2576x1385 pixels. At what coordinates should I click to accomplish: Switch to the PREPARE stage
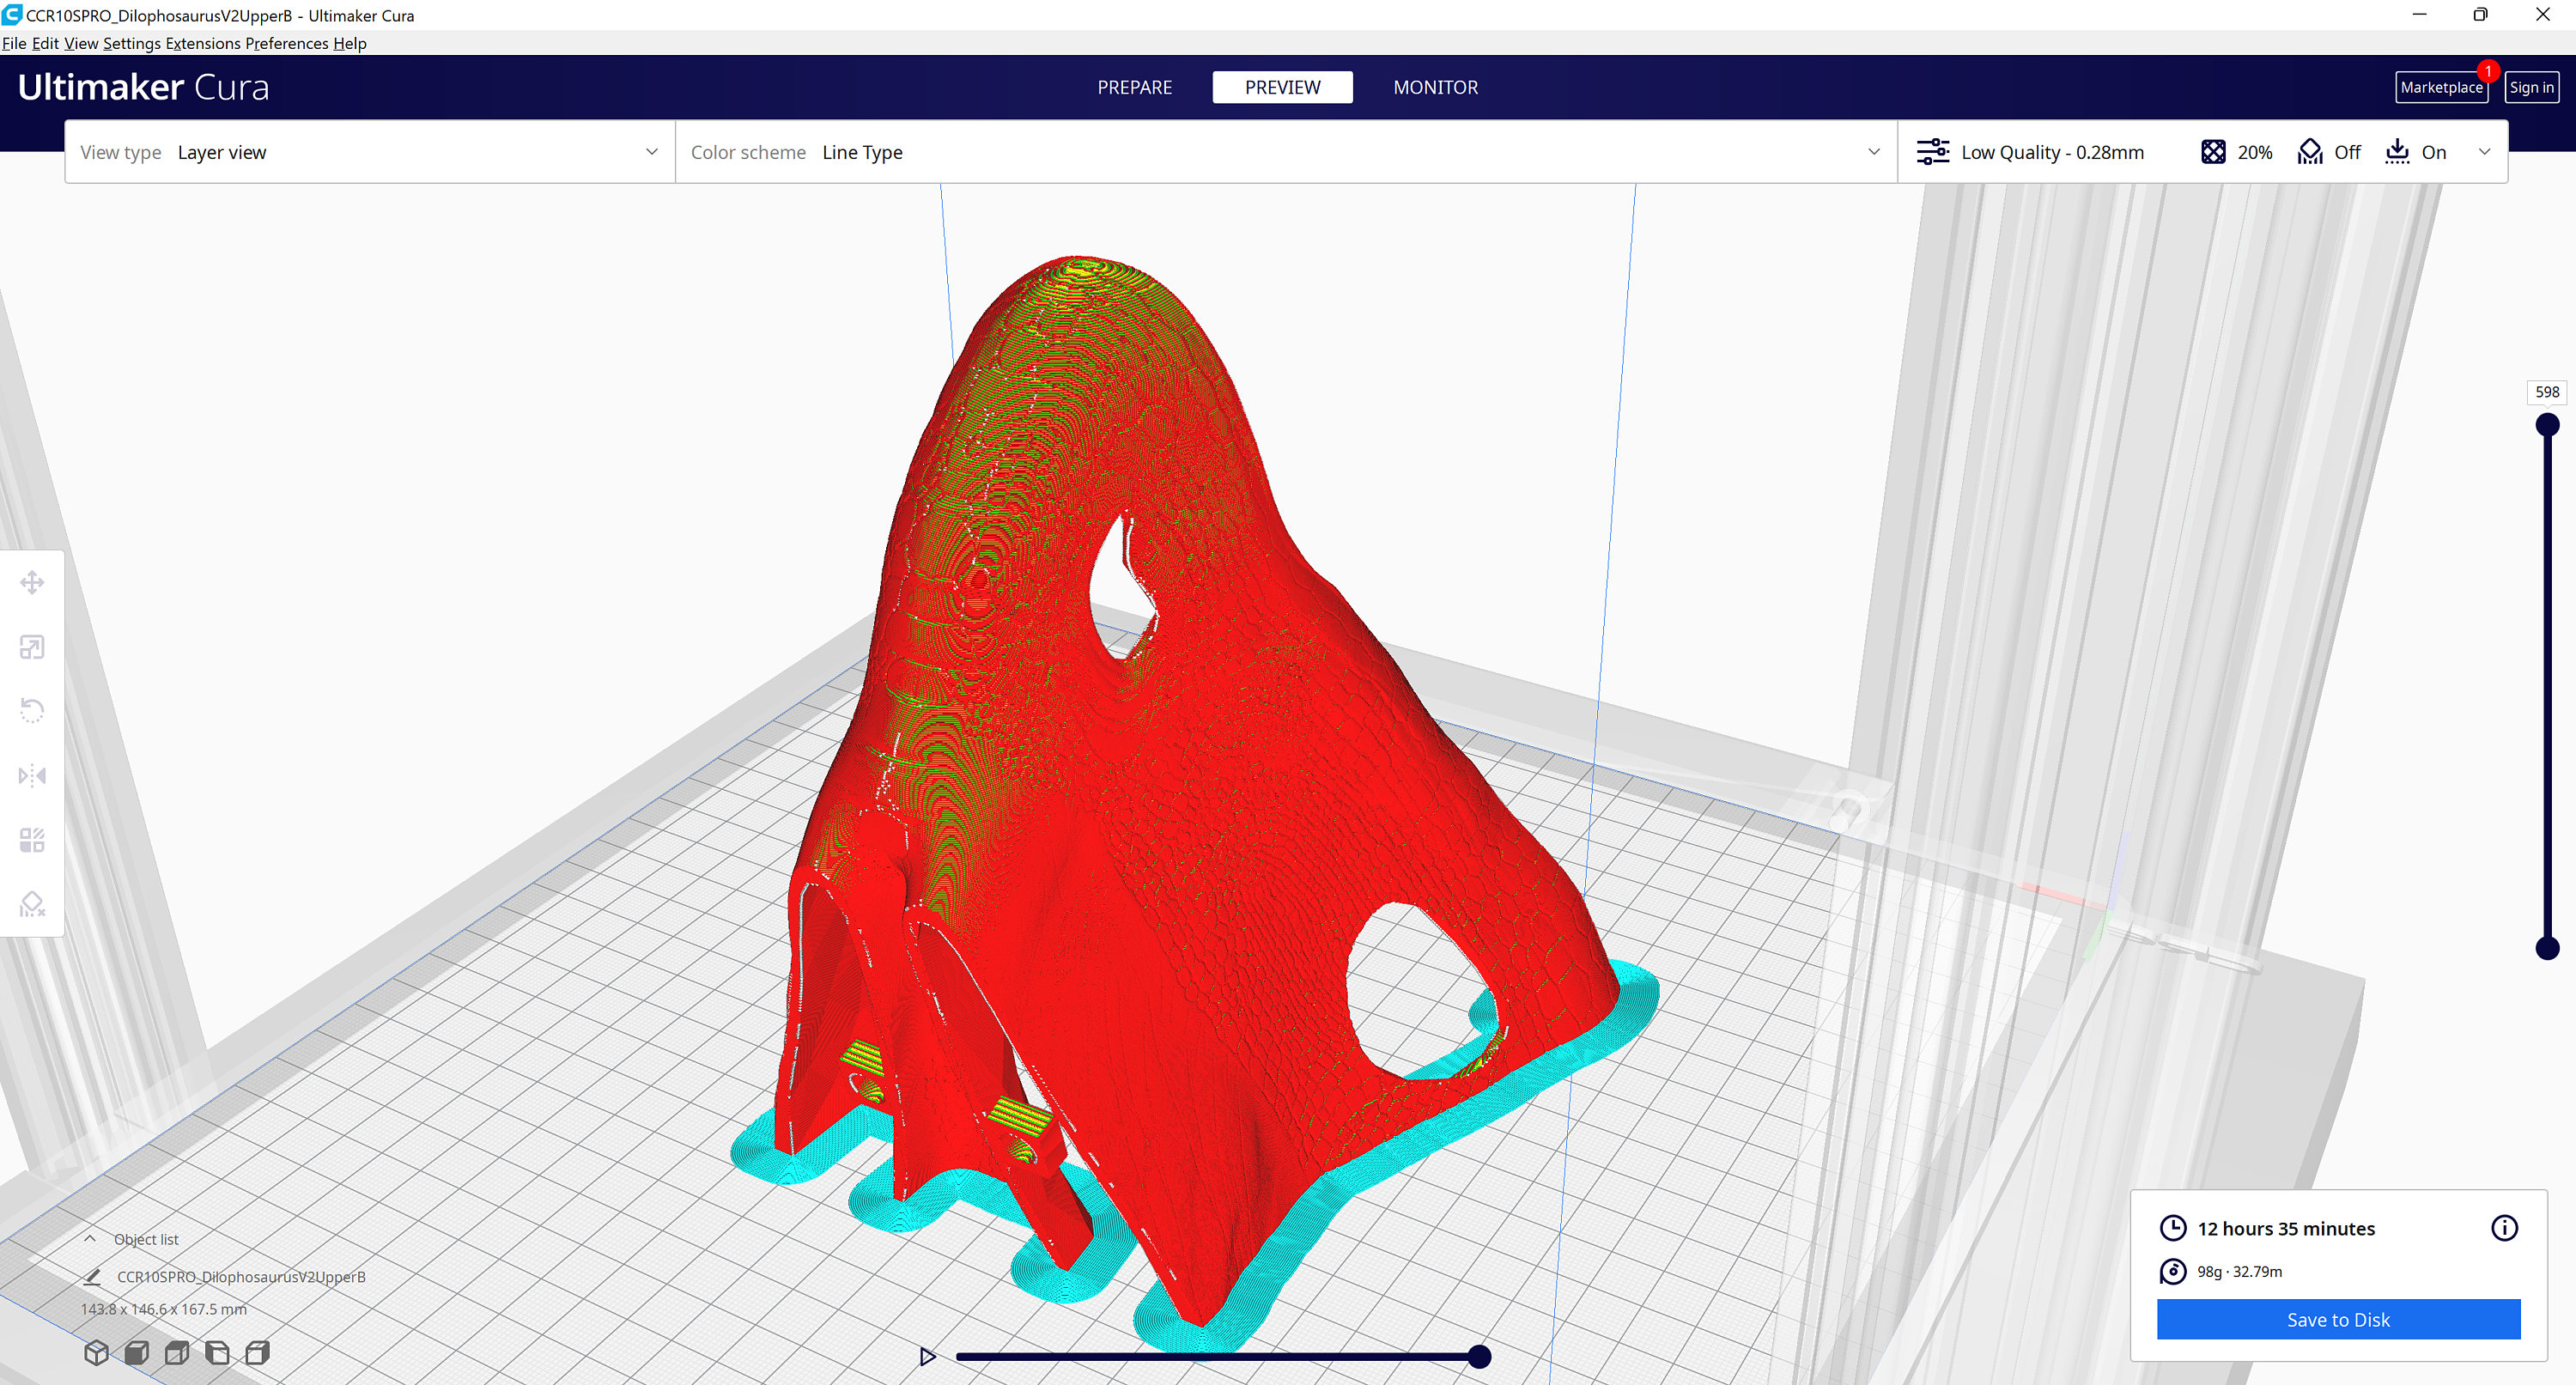click(x=1134, y=87)
